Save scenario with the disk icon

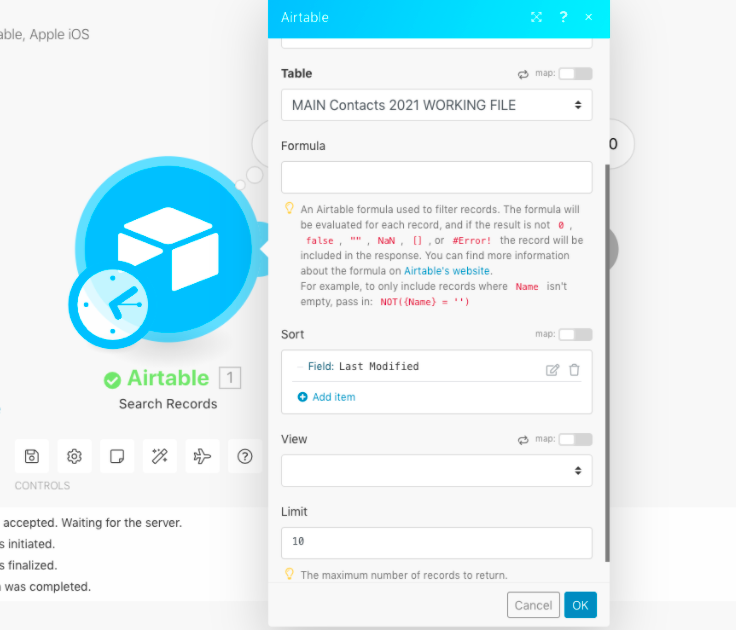click(x=32, y=456)
